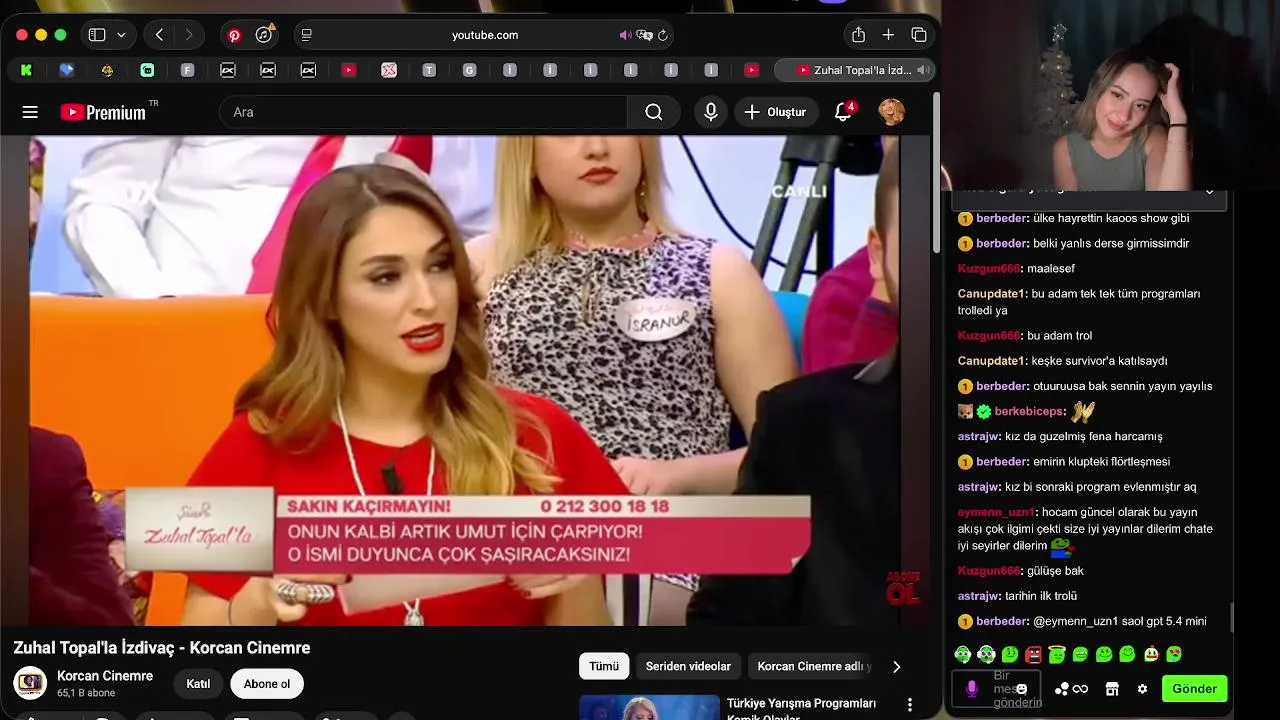Go forward in Safari history
This screenshot has width=1280, height=720.
[189, 35]
